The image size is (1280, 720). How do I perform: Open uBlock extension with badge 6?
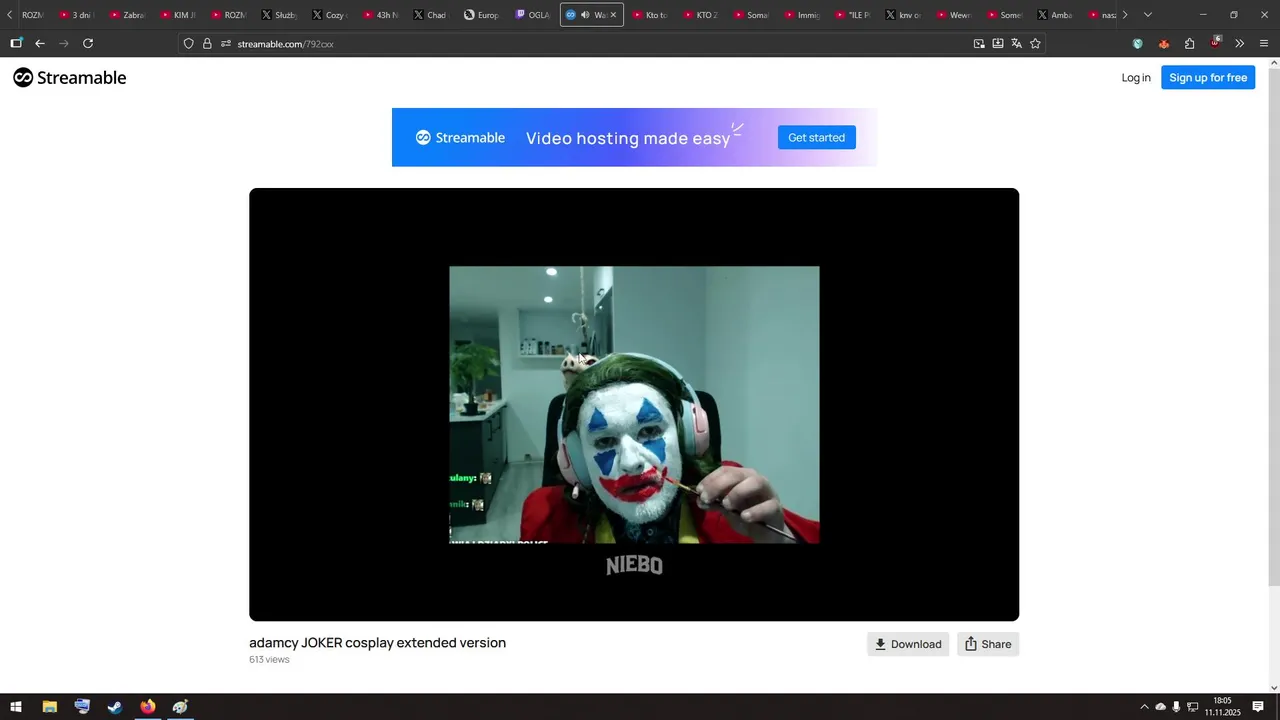(1215, 43)
